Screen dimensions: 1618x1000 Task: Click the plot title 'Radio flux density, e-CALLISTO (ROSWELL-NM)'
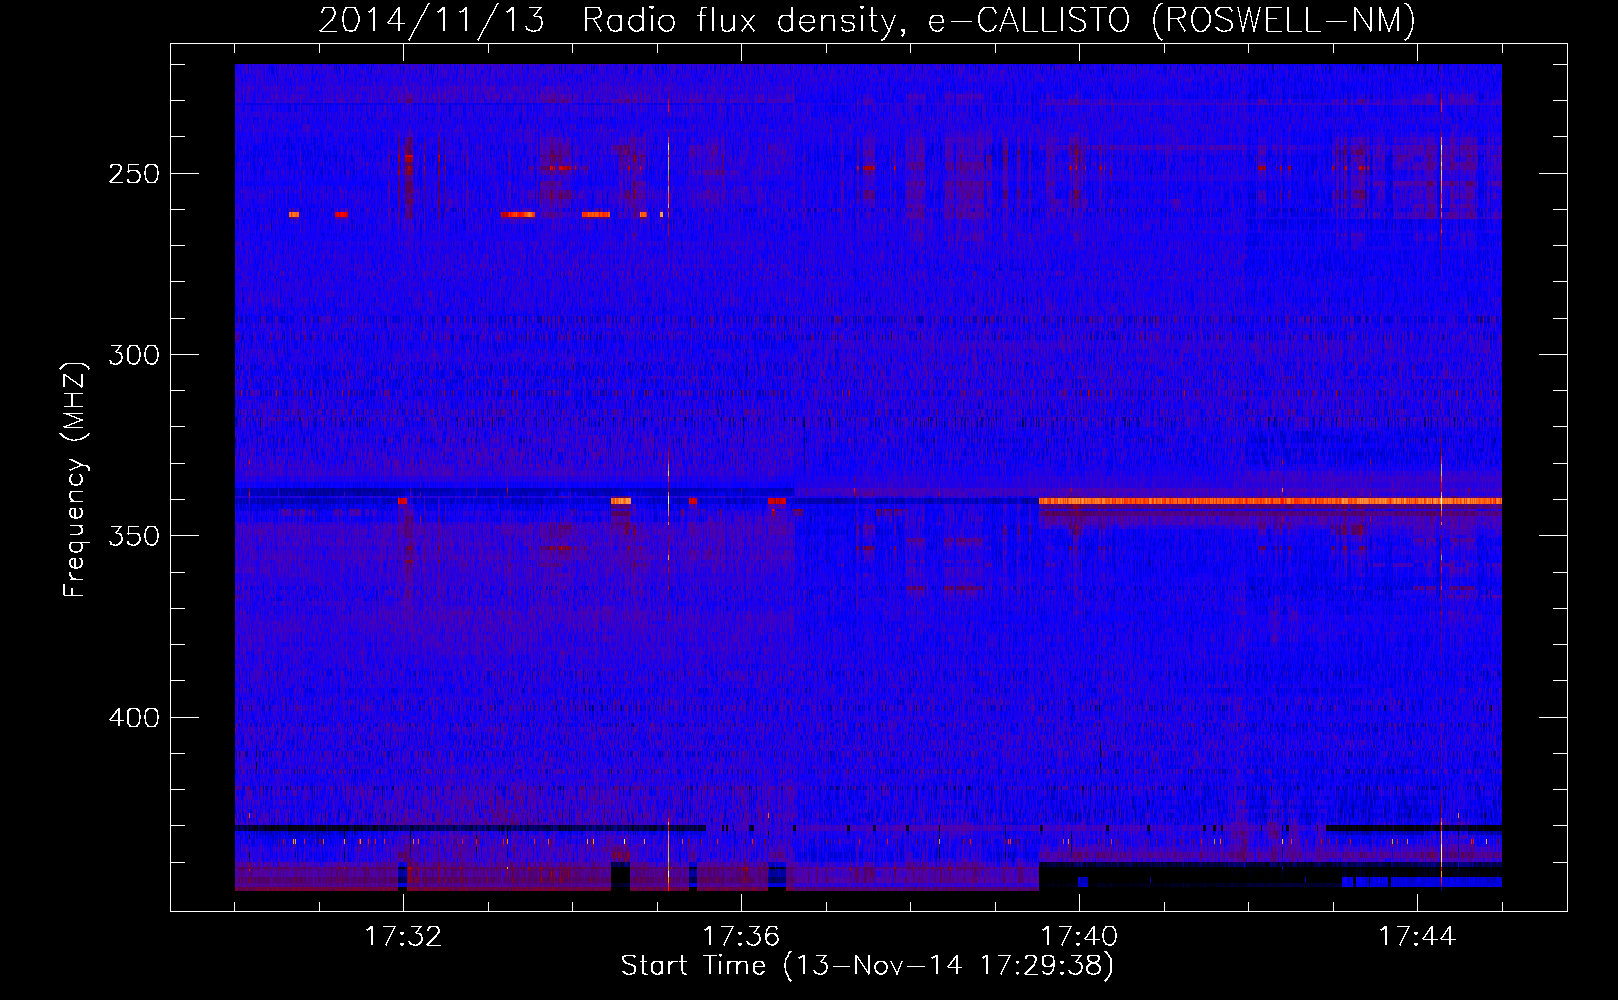(999, 20)
